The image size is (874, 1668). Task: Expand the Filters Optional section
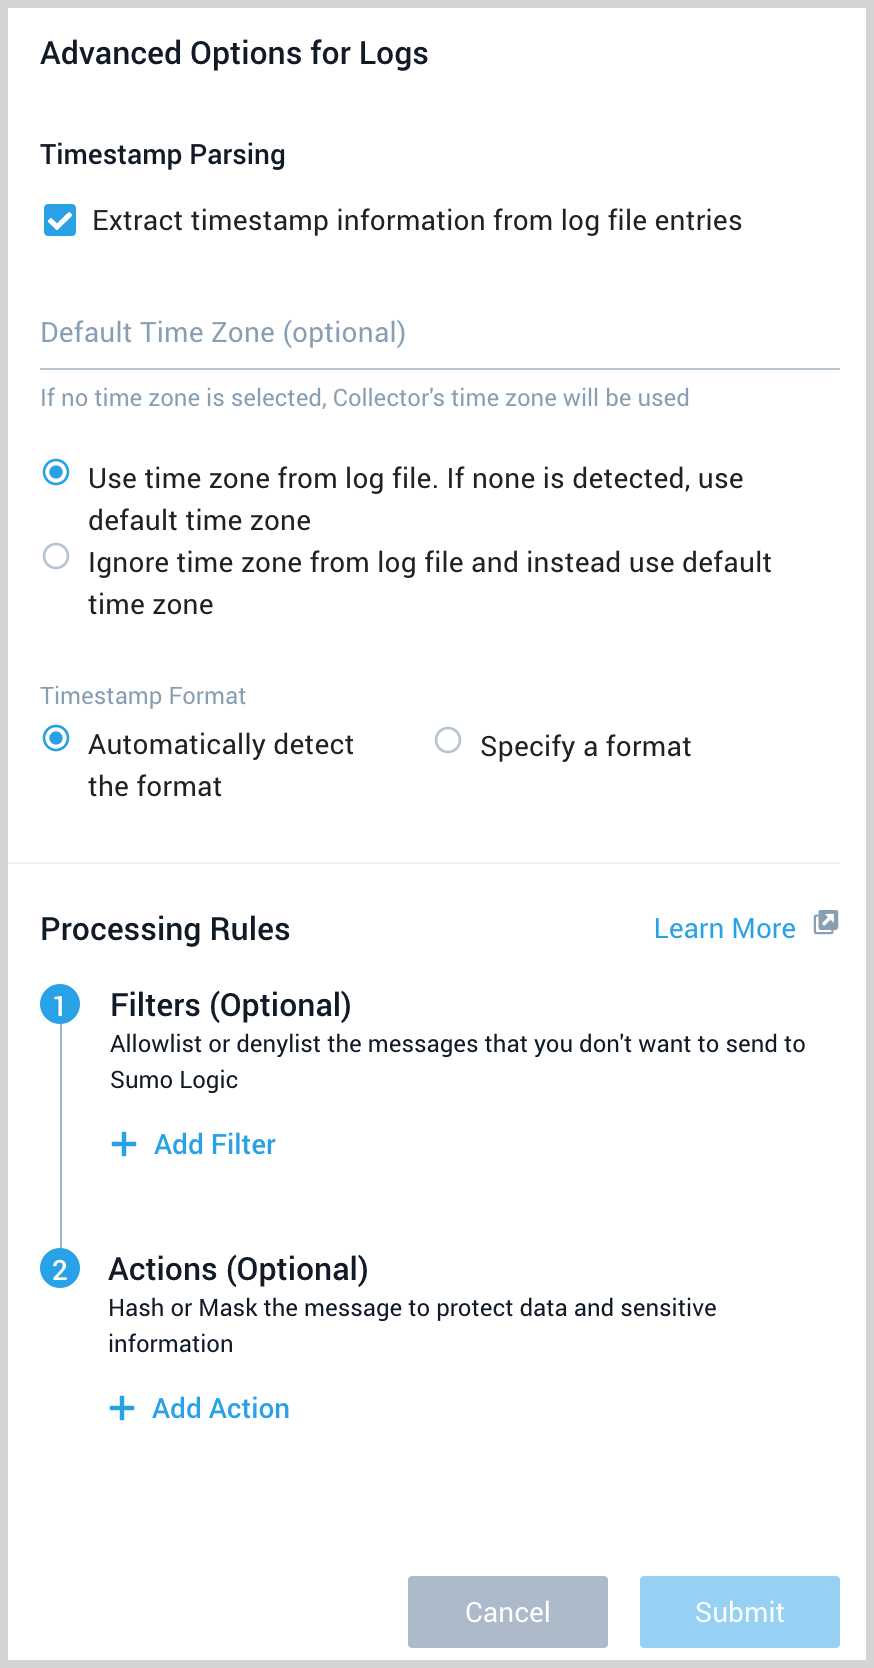pos(231,1004)
